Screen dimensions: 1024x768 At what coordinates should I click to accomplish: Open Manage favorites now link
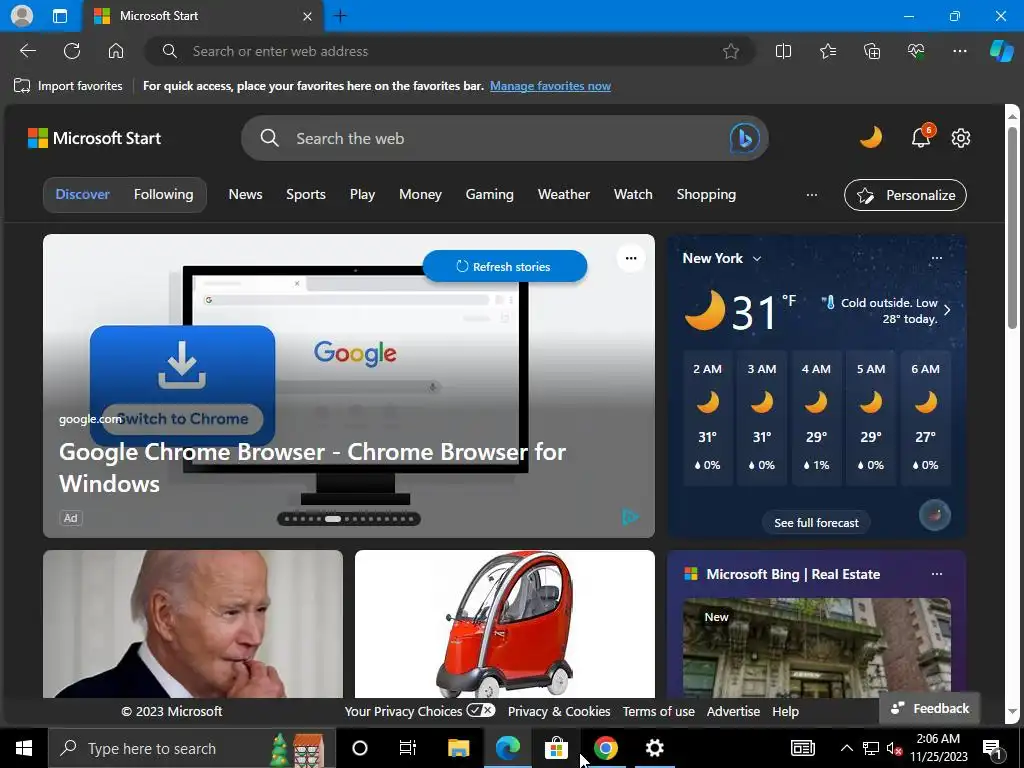[551, 86]
